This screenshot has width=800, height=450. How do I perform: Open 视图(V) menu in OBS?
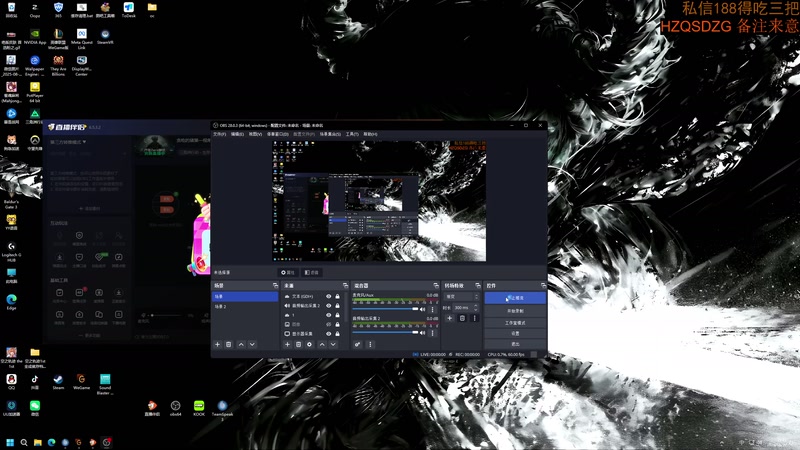click(255, 134)
